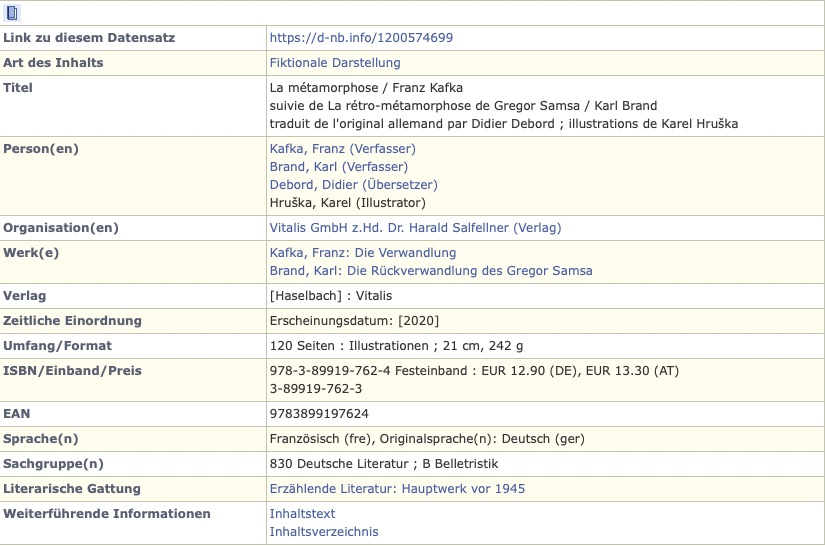Image resolution: width=825 pixels, height=546 pixels.
Task: Open the d-nb.info/1200574699 permalink
Action: (x=361, y=38)
